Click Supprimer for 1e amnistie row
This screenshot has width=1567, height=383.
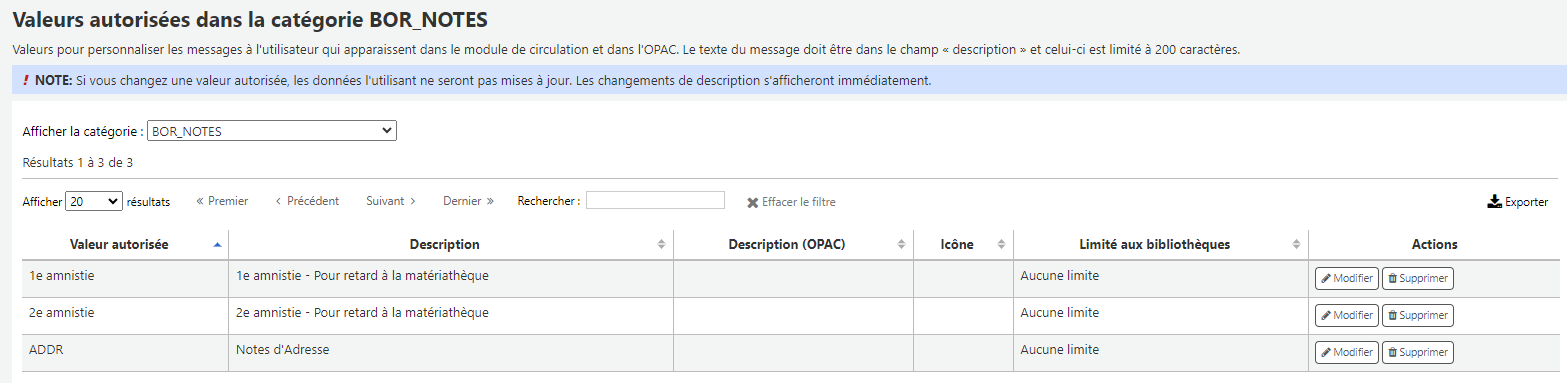pyautogui.click(x=1417, y=278)
